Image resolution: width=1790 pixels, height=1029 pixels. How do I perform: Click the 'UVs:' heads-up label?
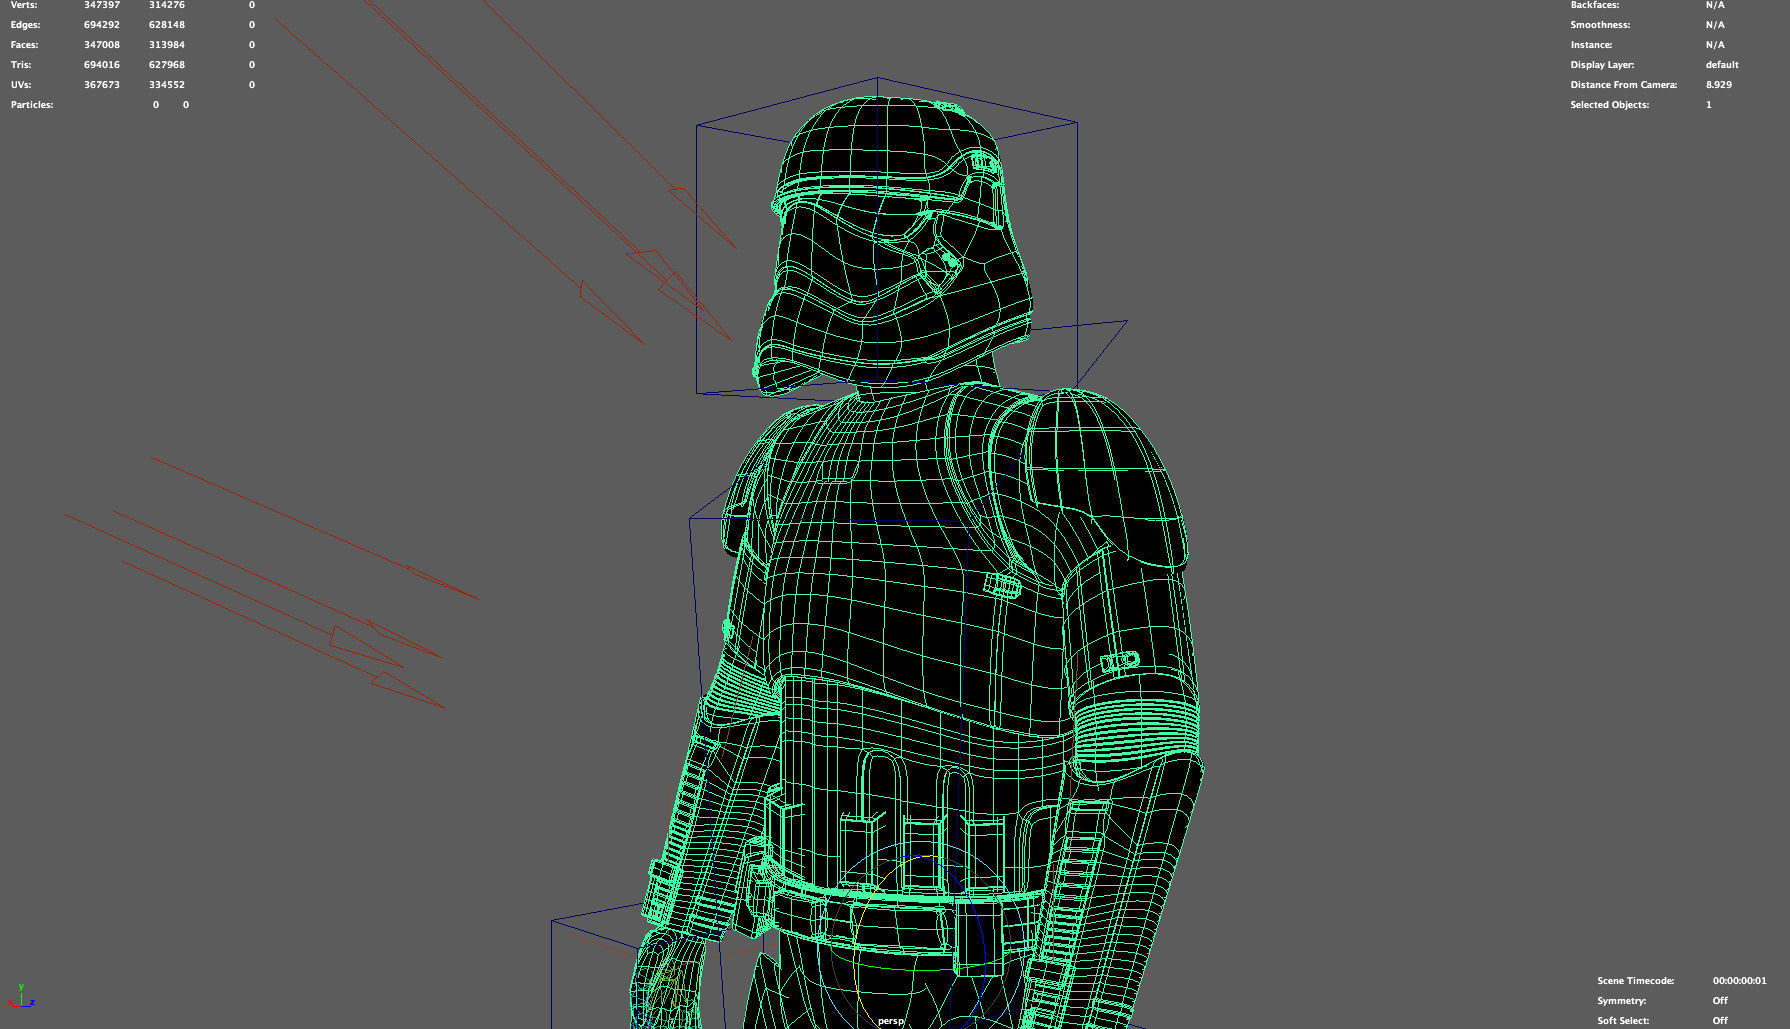pos(21,85)
